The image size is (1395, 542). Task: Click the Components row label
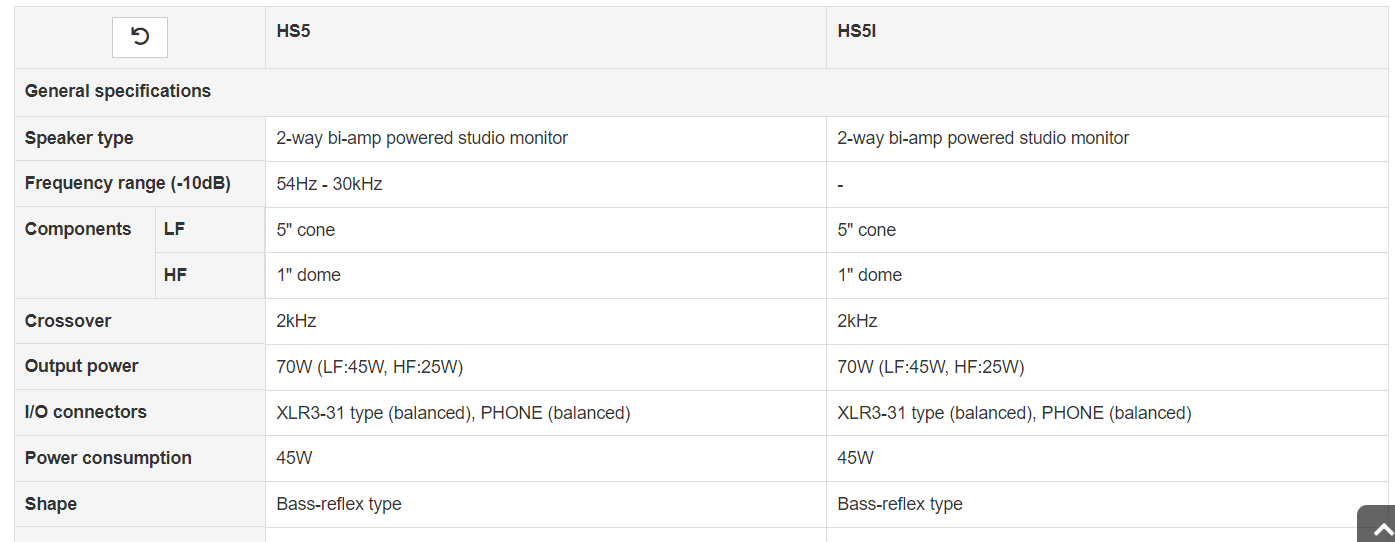[78, 229]
